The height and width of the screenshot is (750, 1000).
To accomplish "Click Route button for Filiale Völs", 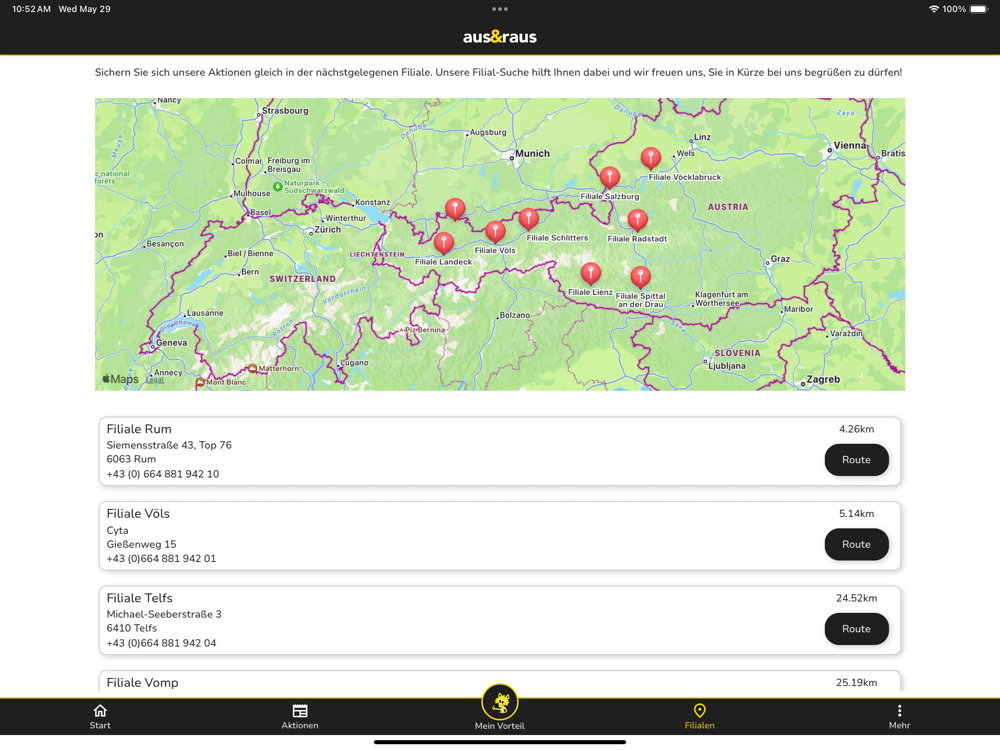I will [x=856, y=544].
